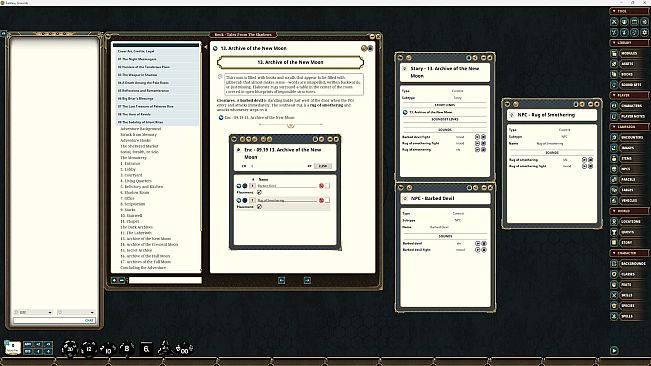
Task: Open the Images campaign list
Action: tap(629, 148)
